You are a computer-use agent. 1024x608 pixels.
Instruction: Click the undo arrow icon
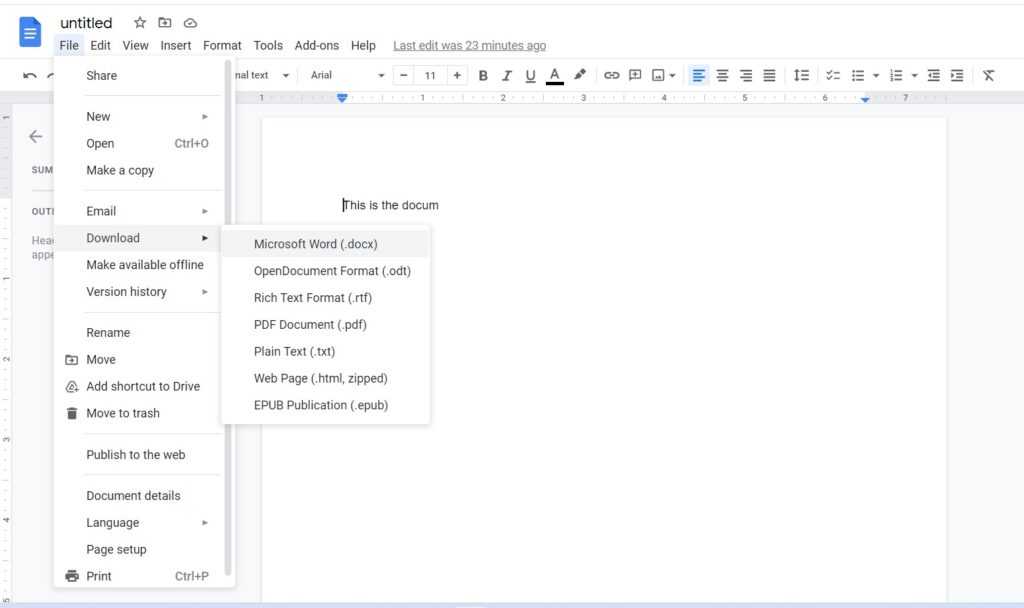pyautogui.click(x=29, y=76)
